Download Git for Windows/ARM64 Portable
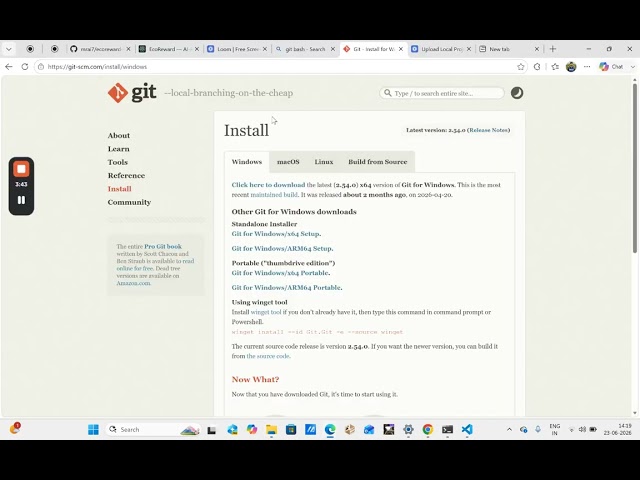The width and height of the screenshot is (640, 480). pos(286,288)
